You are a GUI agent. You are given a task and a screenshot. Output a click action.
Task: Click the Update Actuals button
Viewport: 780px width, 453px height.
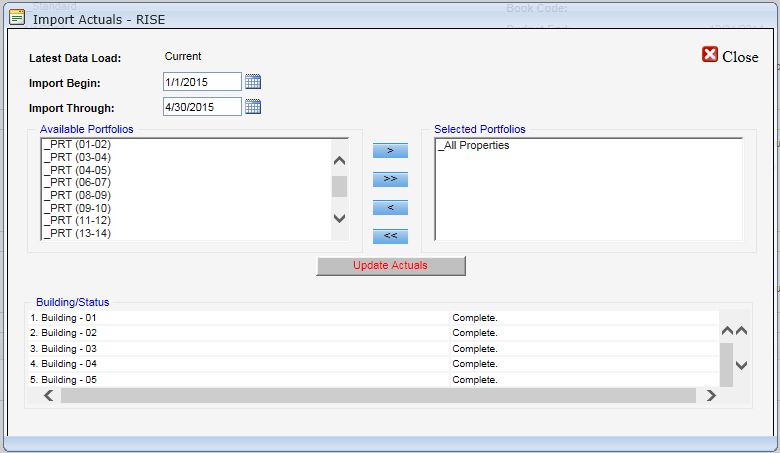[391, 266]
